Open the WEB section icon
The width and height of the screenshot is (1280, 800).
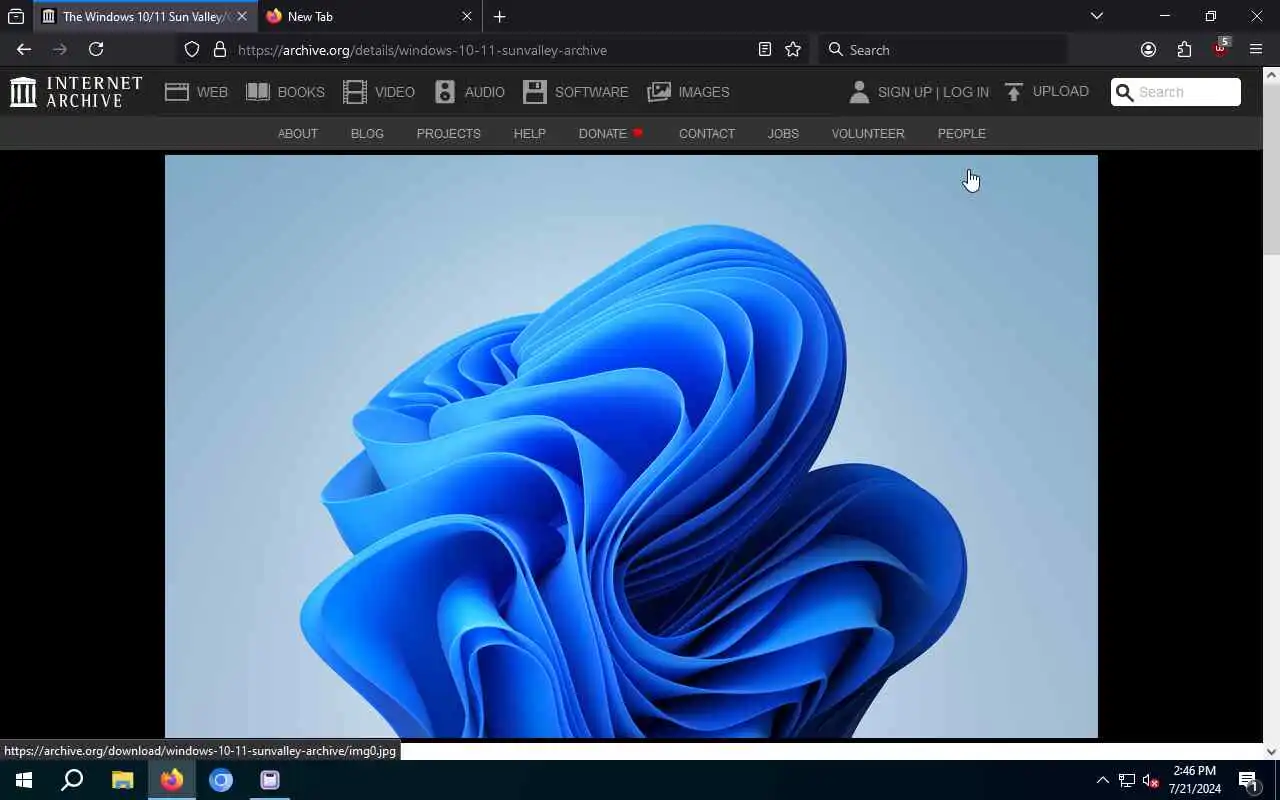pyautogui.click(x=177, y=92)
